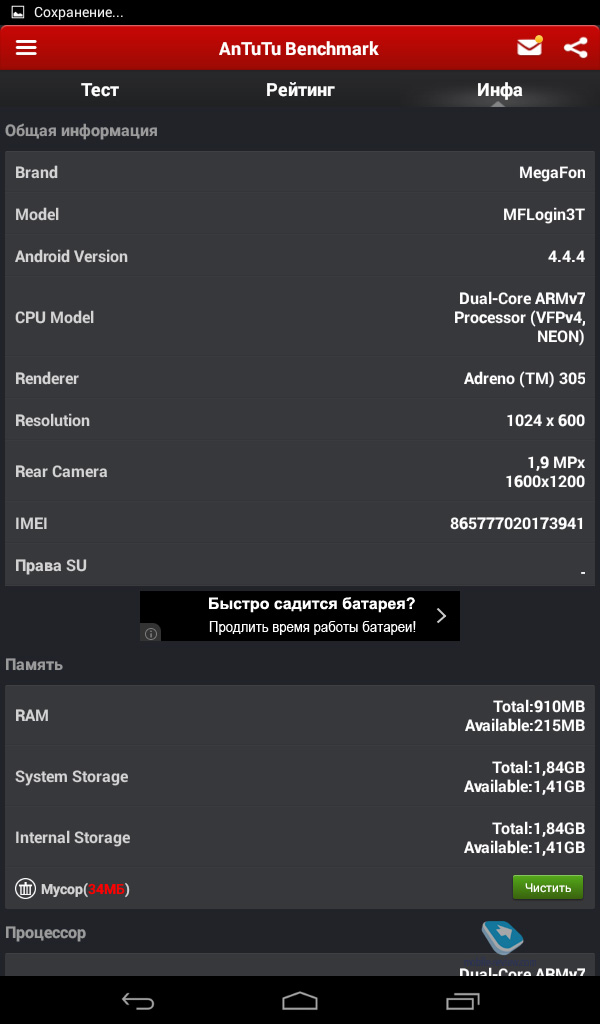Tap the IMEI row
The width and height of the screenshot is (600, 1024).
click(300, 524)
